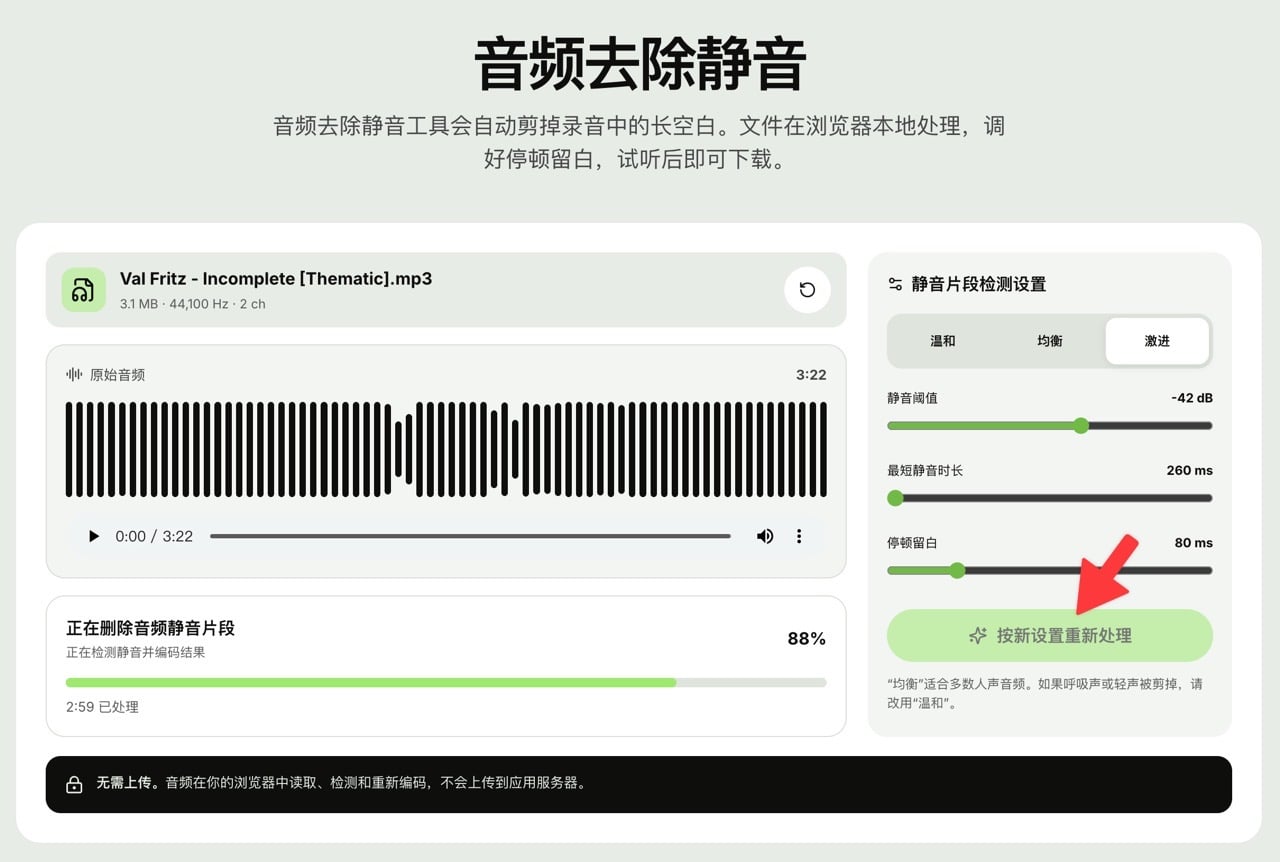Click the lock icon in the black banner
This screenshot has width=1280, height=862.
point(74,785)
